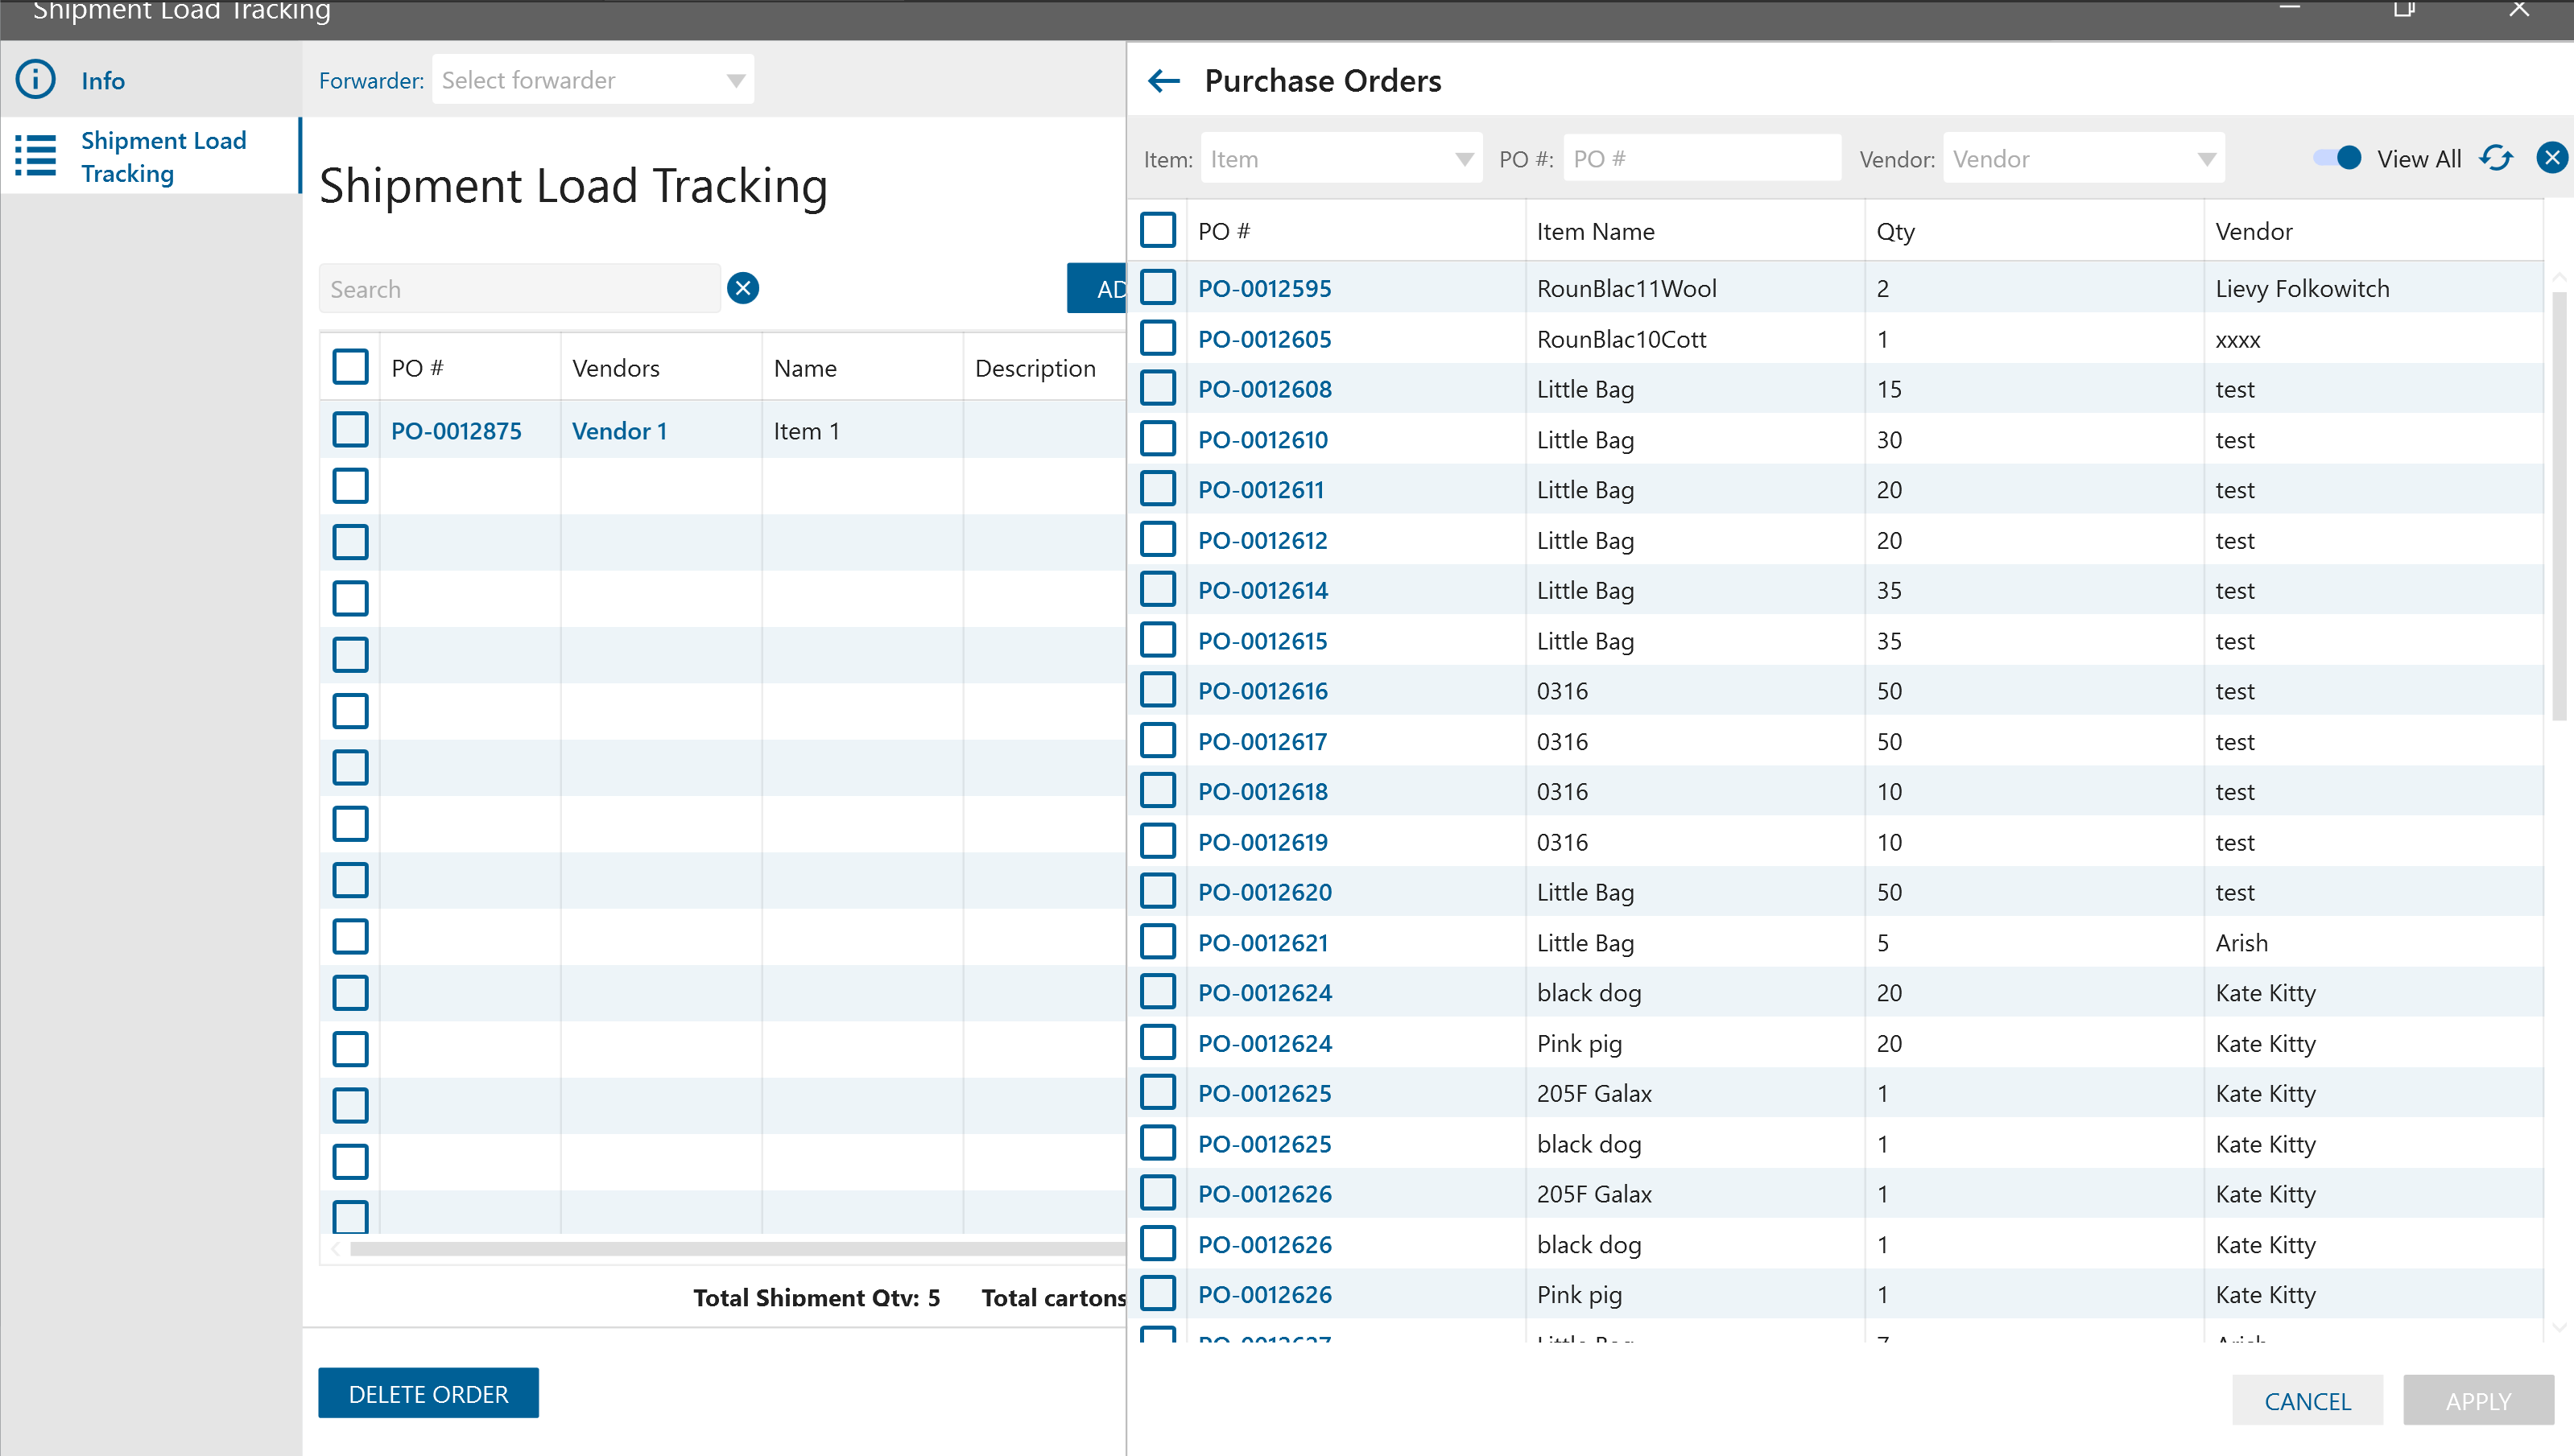Click the Shipment Load Tracking list icon
The image size is (2574, 1456).
pos(36,156)
